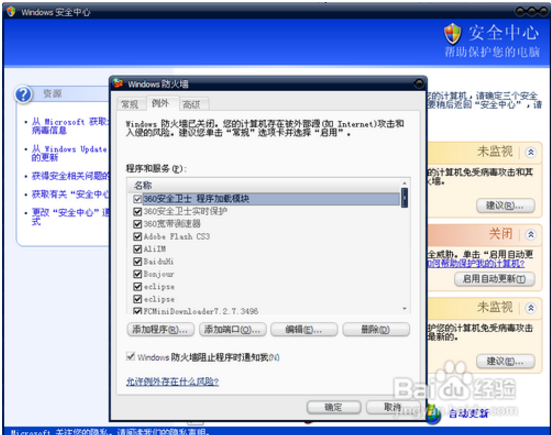Screen dimensions: 551x435
Task: Open the 从 Microsoft 获取 virus info link
Action: 70,126
